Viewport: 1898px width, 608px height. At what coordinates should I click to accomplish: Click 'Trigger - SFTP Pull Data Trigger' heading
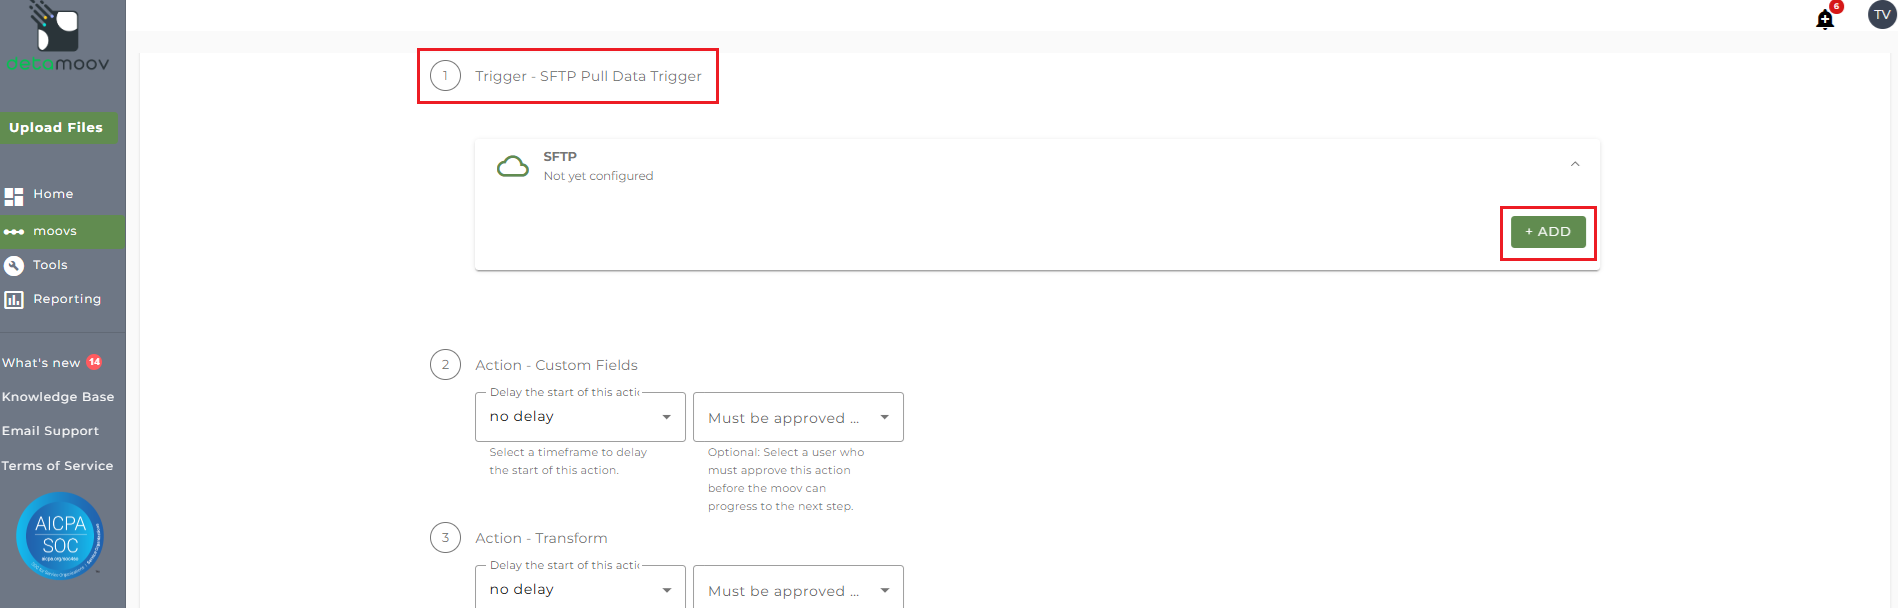pyautogui.click(x=588, y=76)
